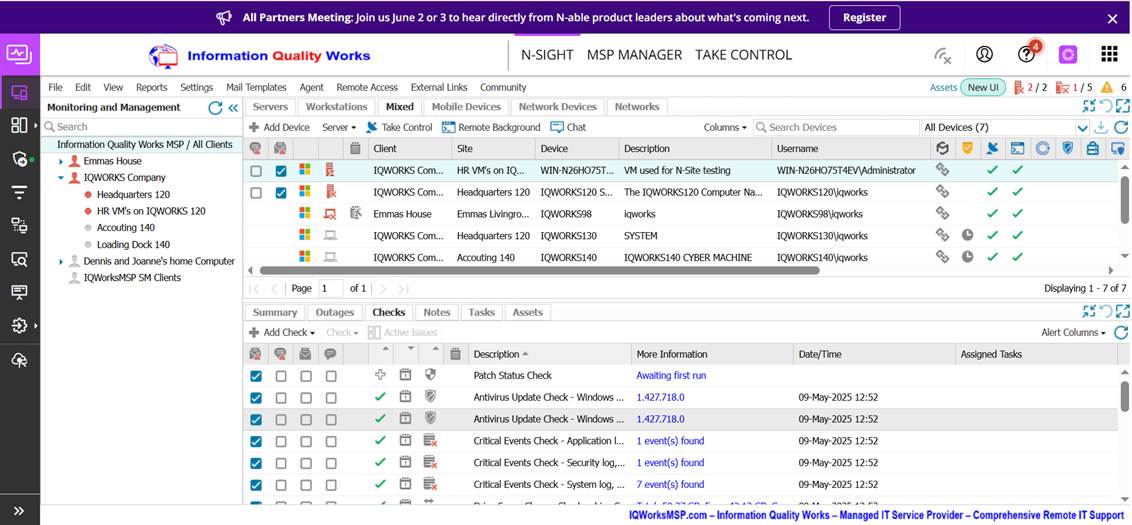Viewport: 1132px width, 525px height.
Task: Open the All Devices (7) filter dropdown
Action: [1082, 128]
